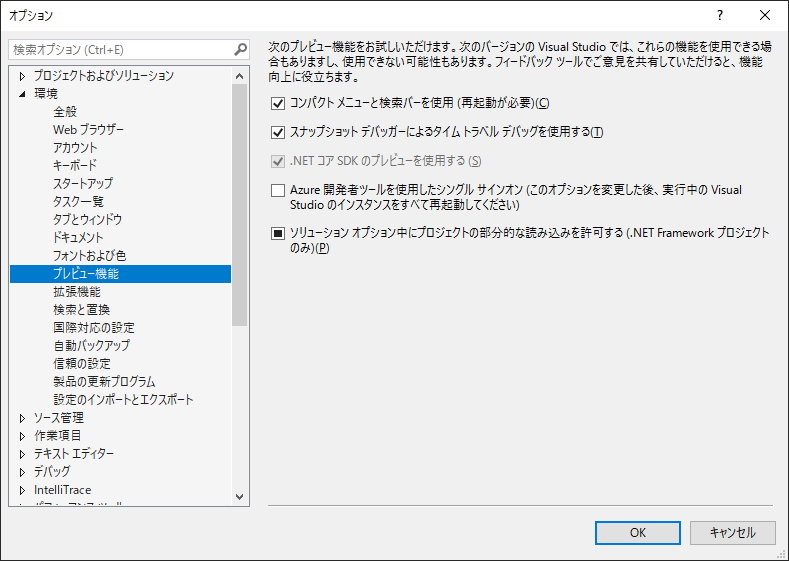Click the IntelliTrace tree label
Screen dimensions: 789x561
62,490
